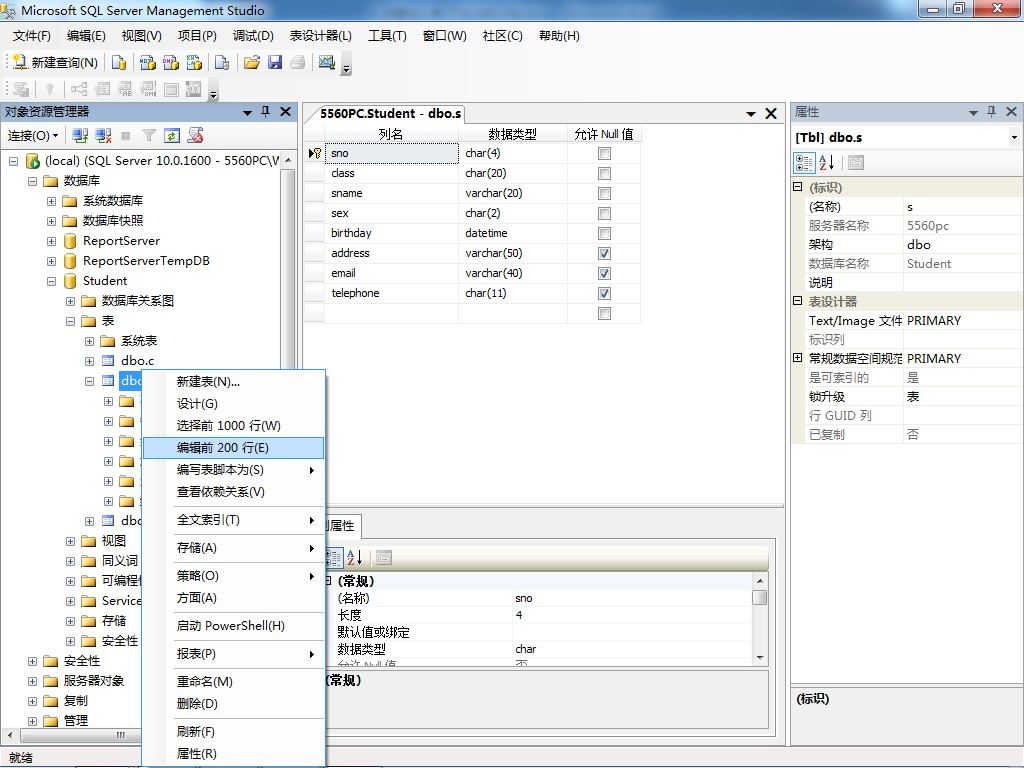Toggle Allow Null for class column
This screenshot has width=1024, height=768.
(604, 173)
